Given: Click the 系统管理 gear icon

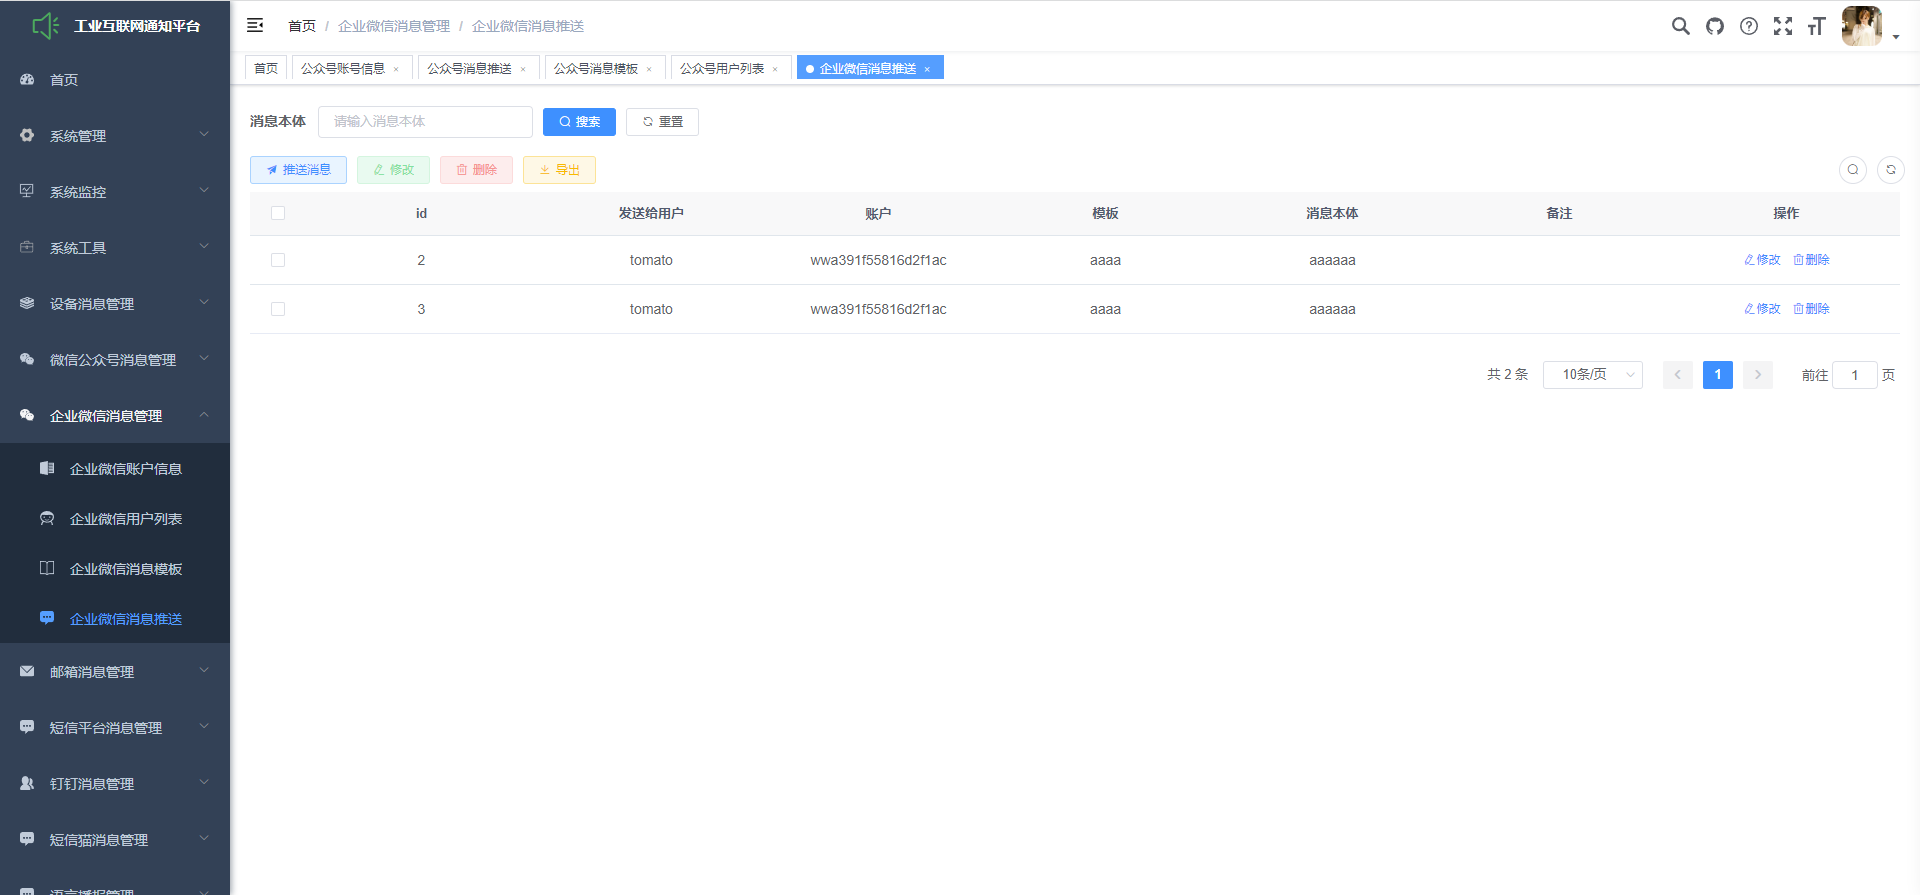Looking at the screenshot, I should [x=27, y=135].
